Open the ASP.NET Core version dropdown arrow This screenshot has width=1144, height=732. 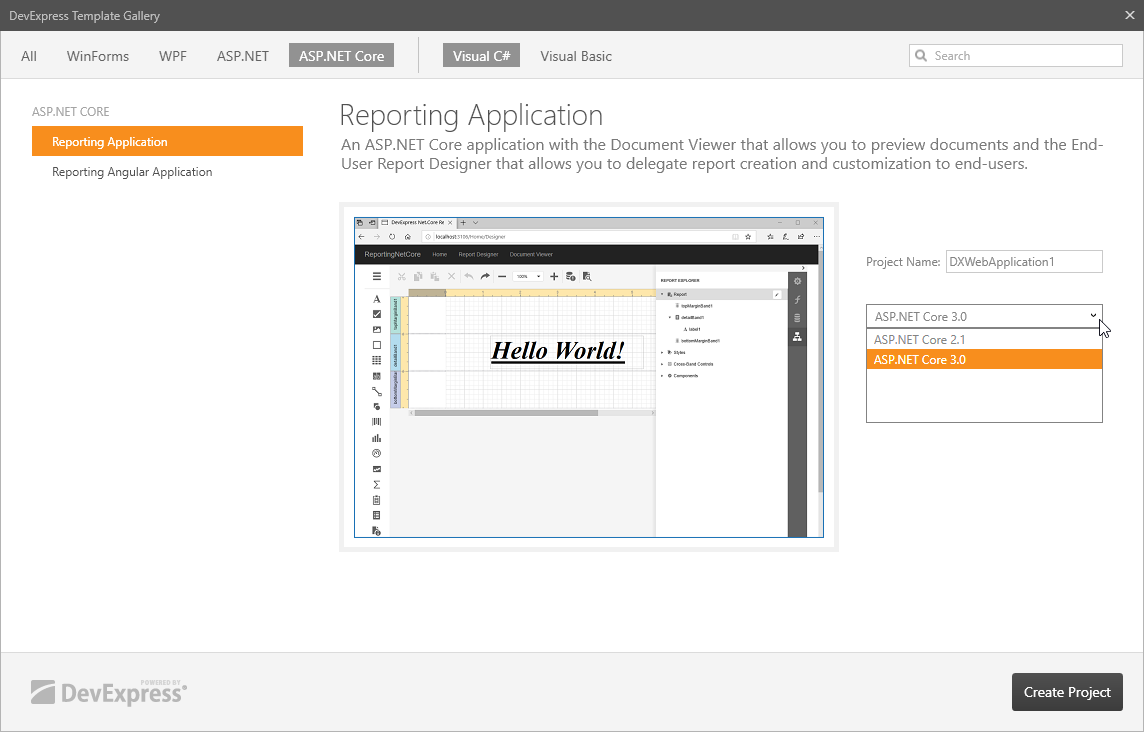pyautogui.click(x=1093, y=316)
